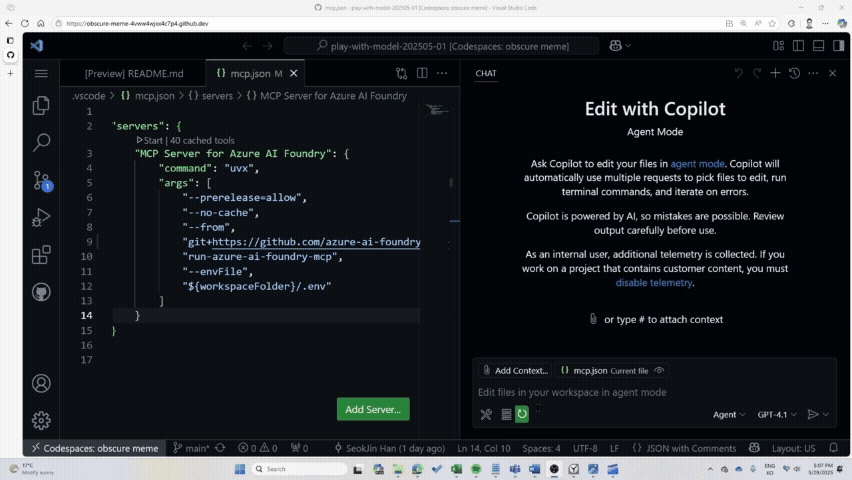Open chat panel ellipsis menu

(813, 73)
